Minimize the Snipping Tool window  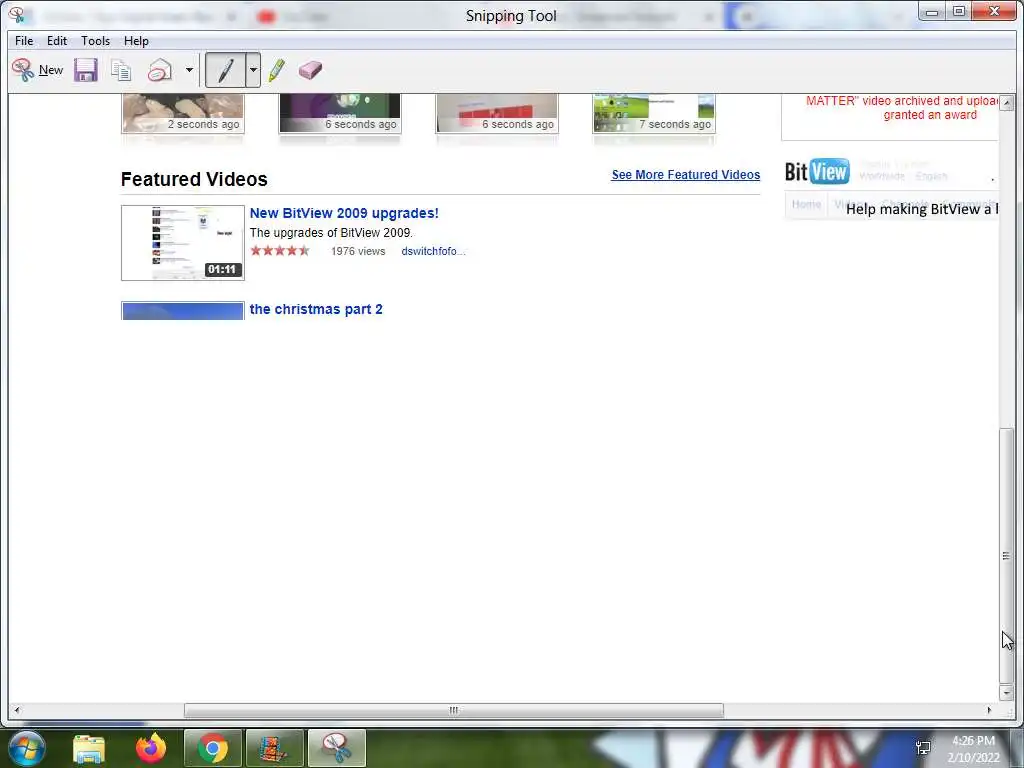(933, 11)
